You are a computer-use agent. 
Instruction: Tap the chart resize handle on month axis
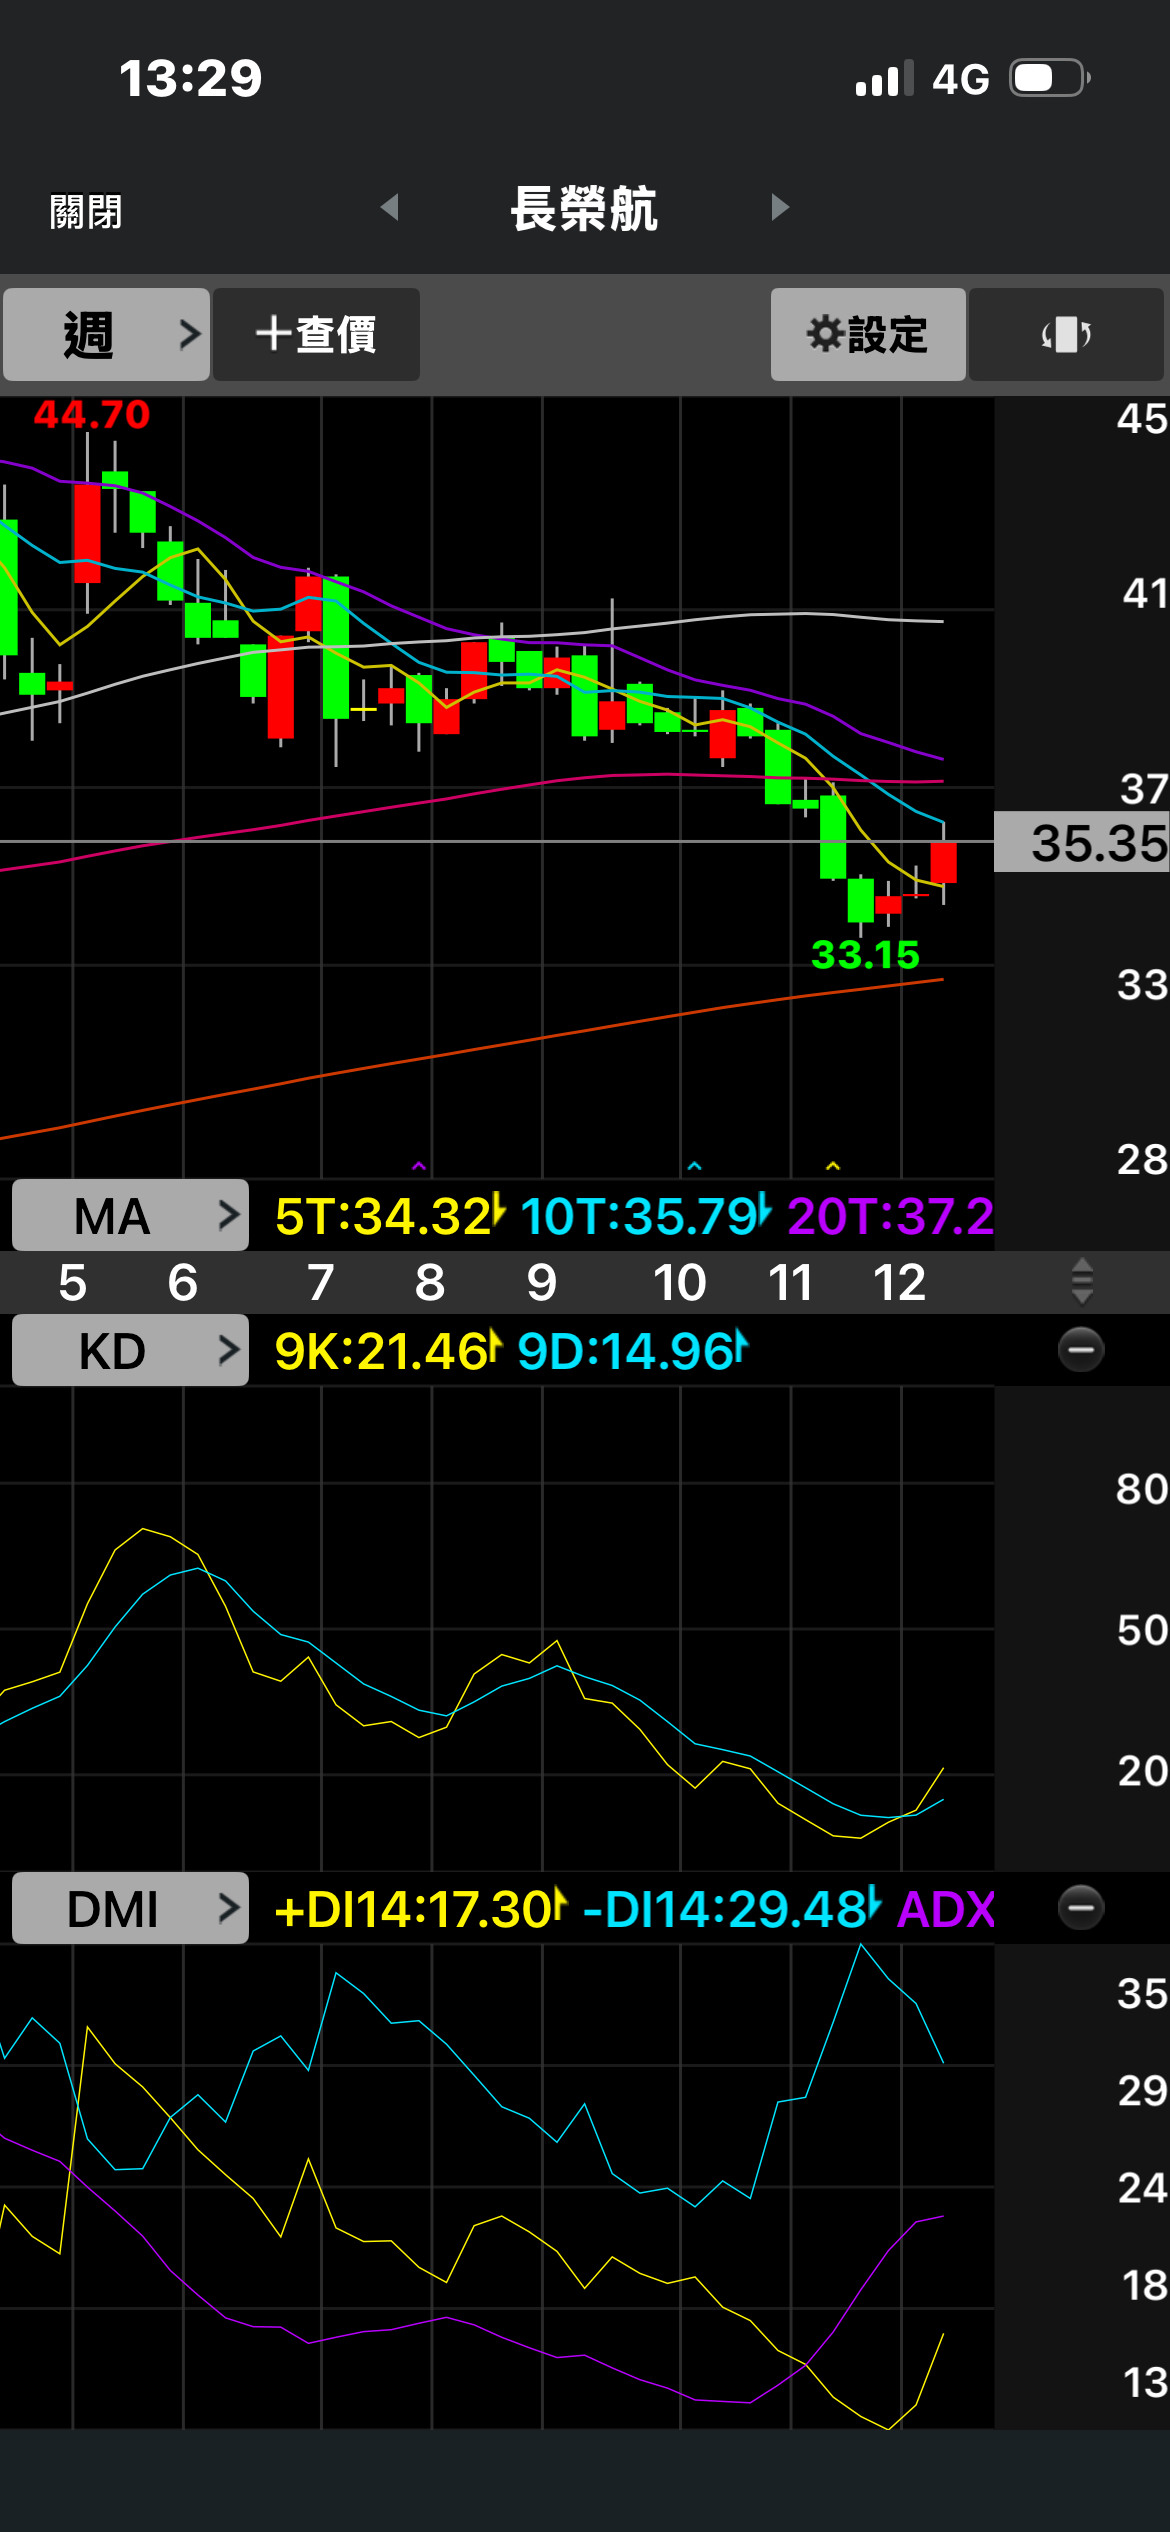pos(1082,1282)
